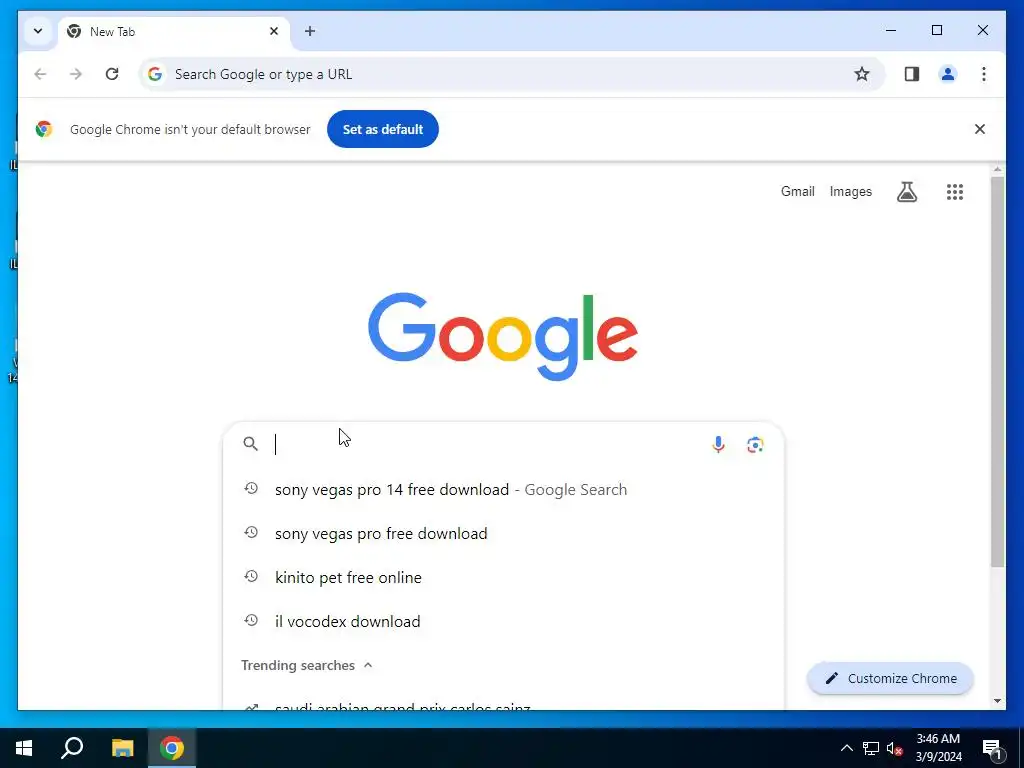This screenshot has height=768, width=1024.
Task: Open a new tab with the plus button
Action: pos(310,31)
